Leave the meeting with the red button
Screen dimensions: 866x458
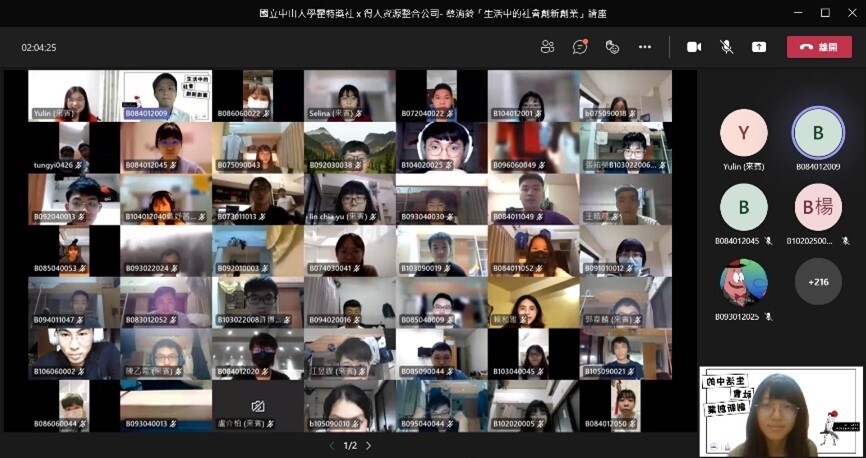tap(819, 47)
